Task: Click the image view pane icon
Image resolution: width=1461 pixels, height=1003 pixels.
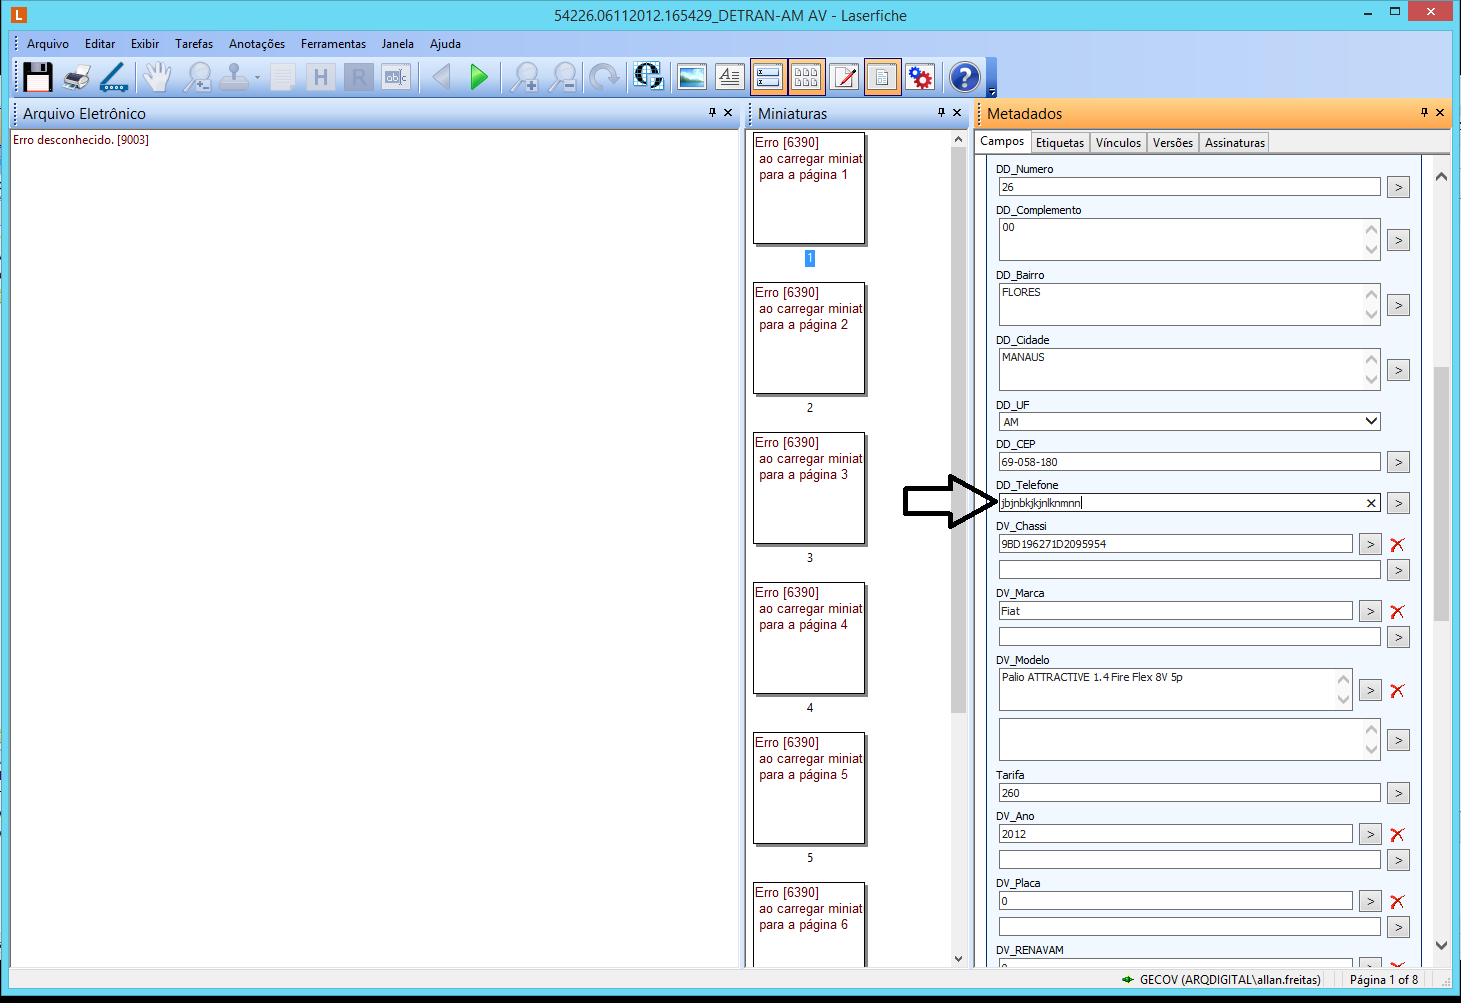Action: tap(691, 77)
